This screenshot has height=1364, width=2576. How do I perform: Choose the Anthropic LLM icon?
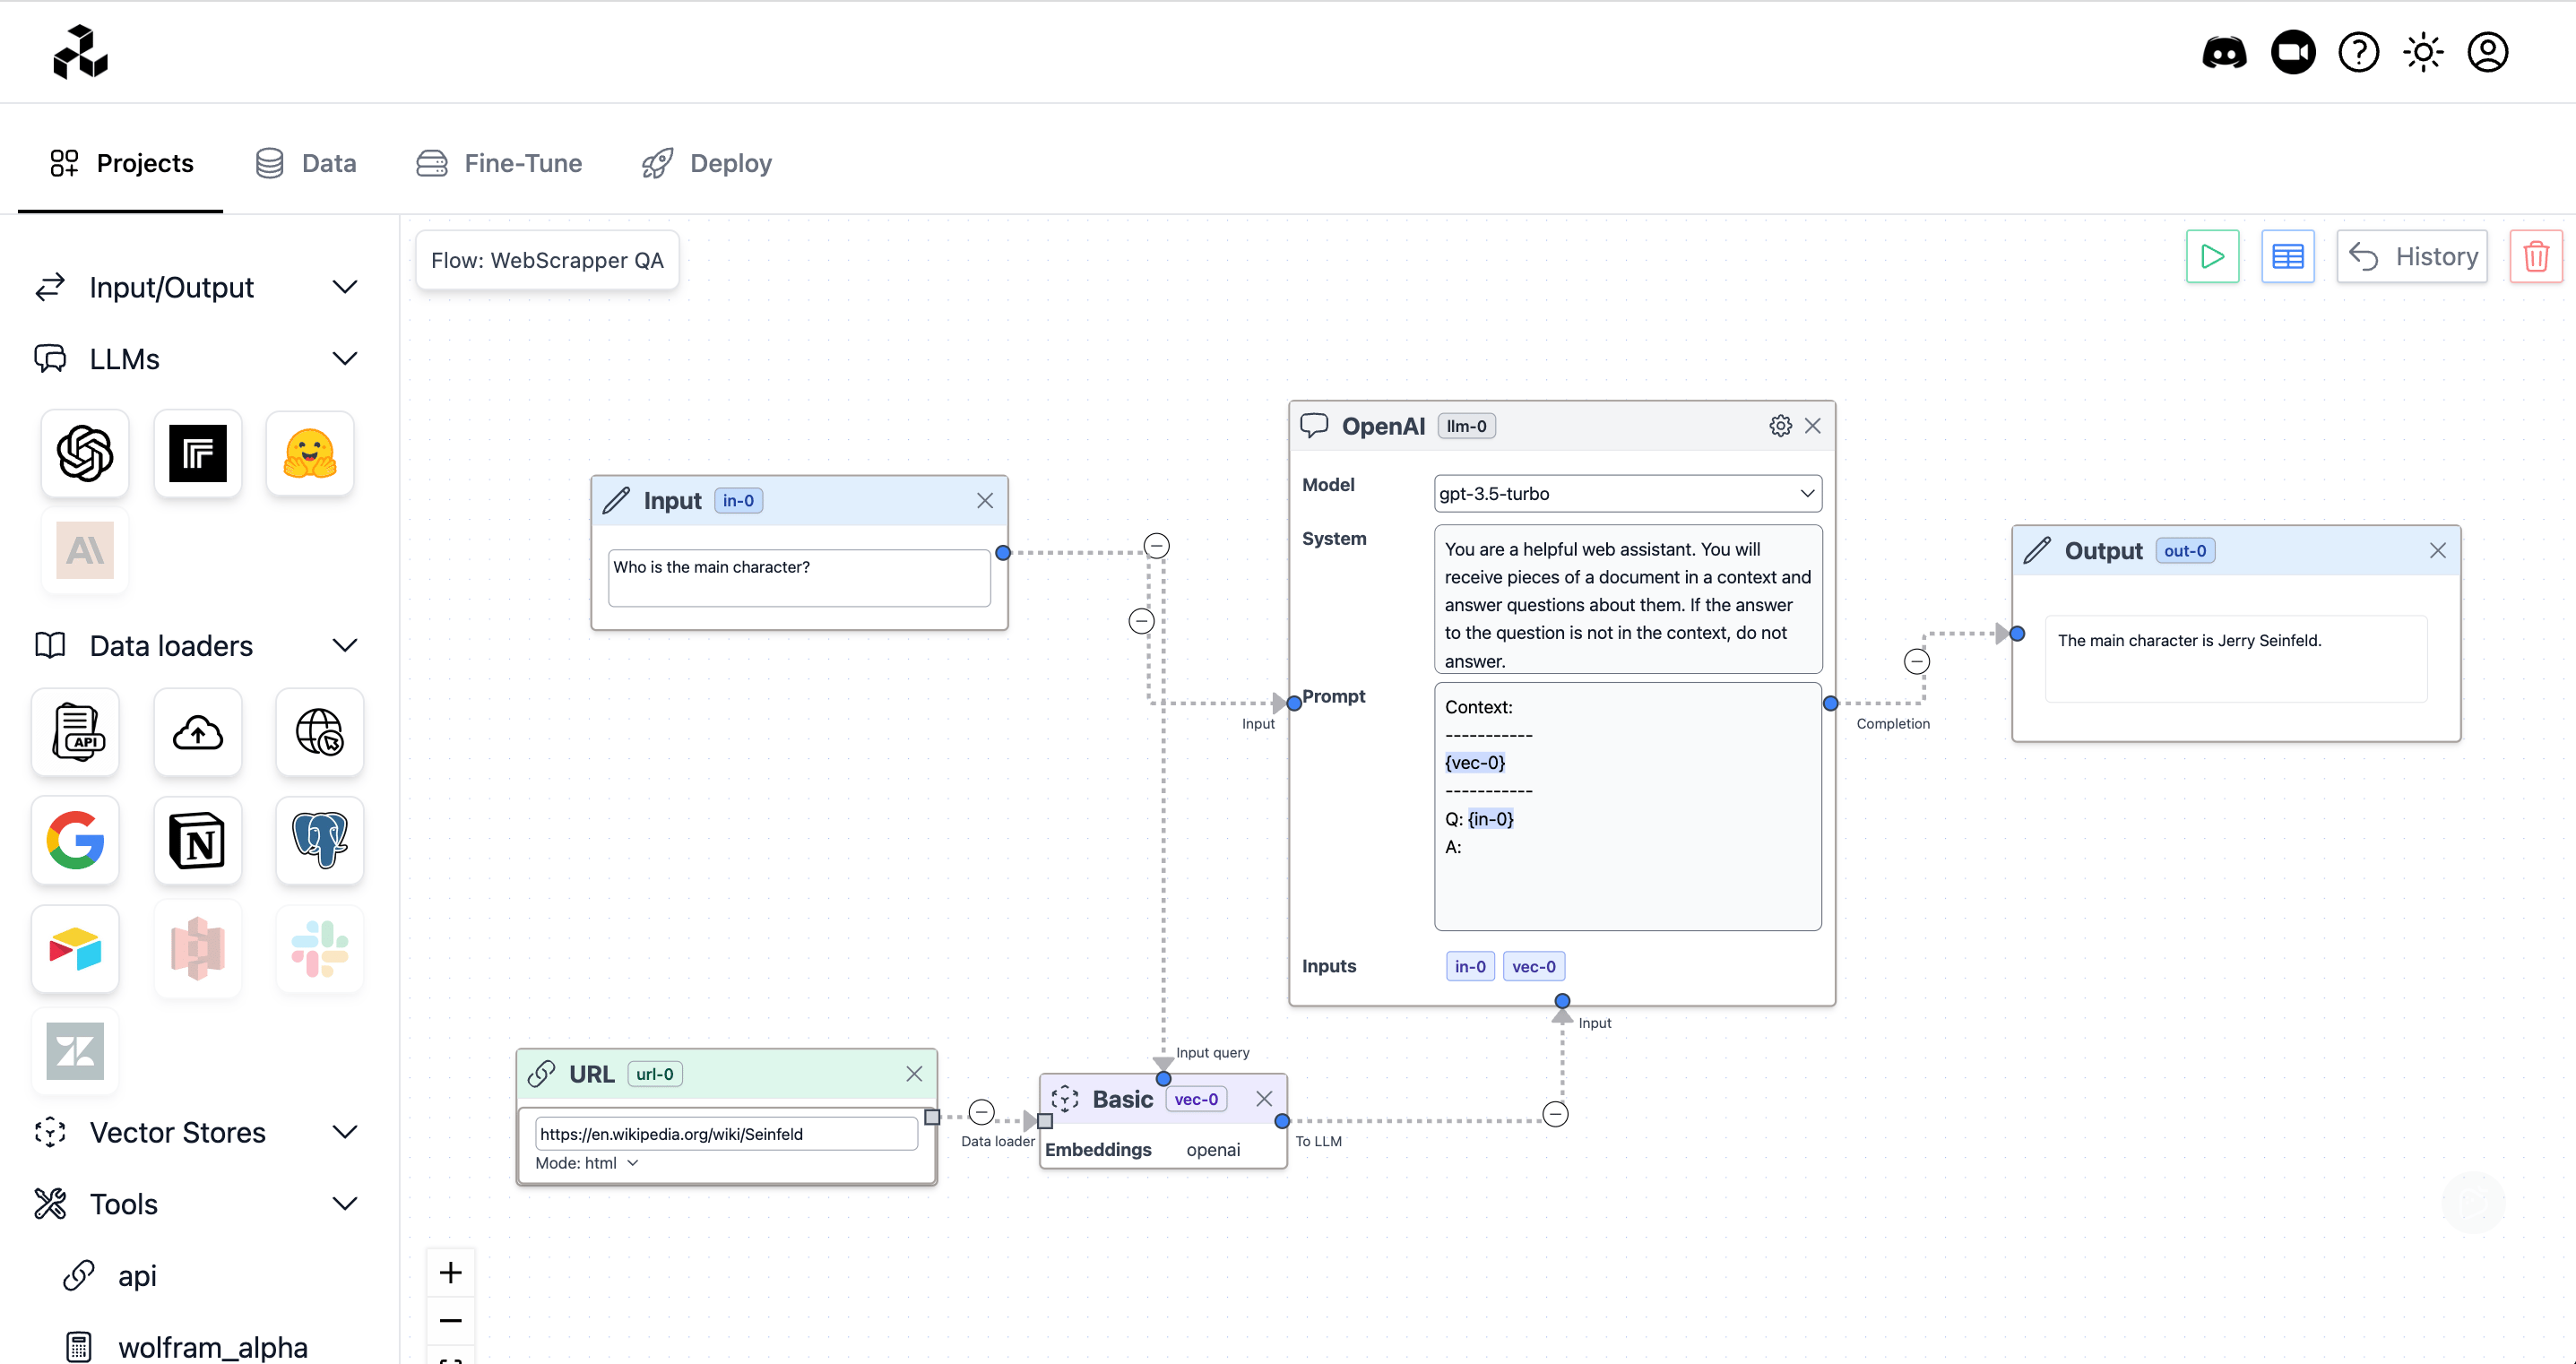[85, 551]
